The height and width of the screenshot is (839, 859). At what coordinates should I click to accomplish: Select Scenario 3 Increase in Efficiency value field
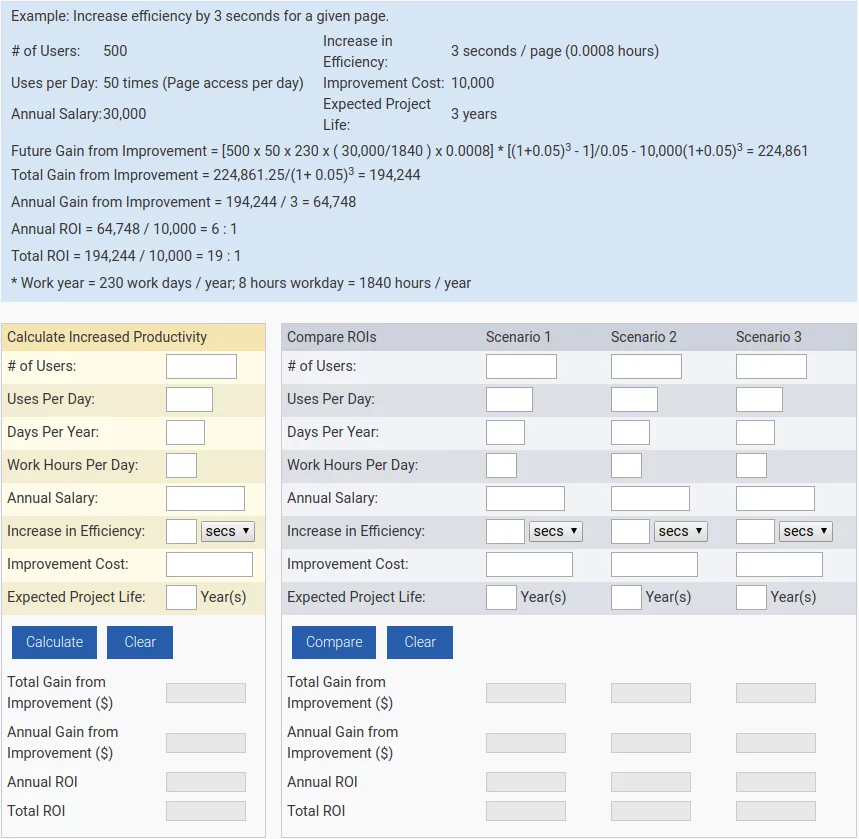(x=755, y=532)
